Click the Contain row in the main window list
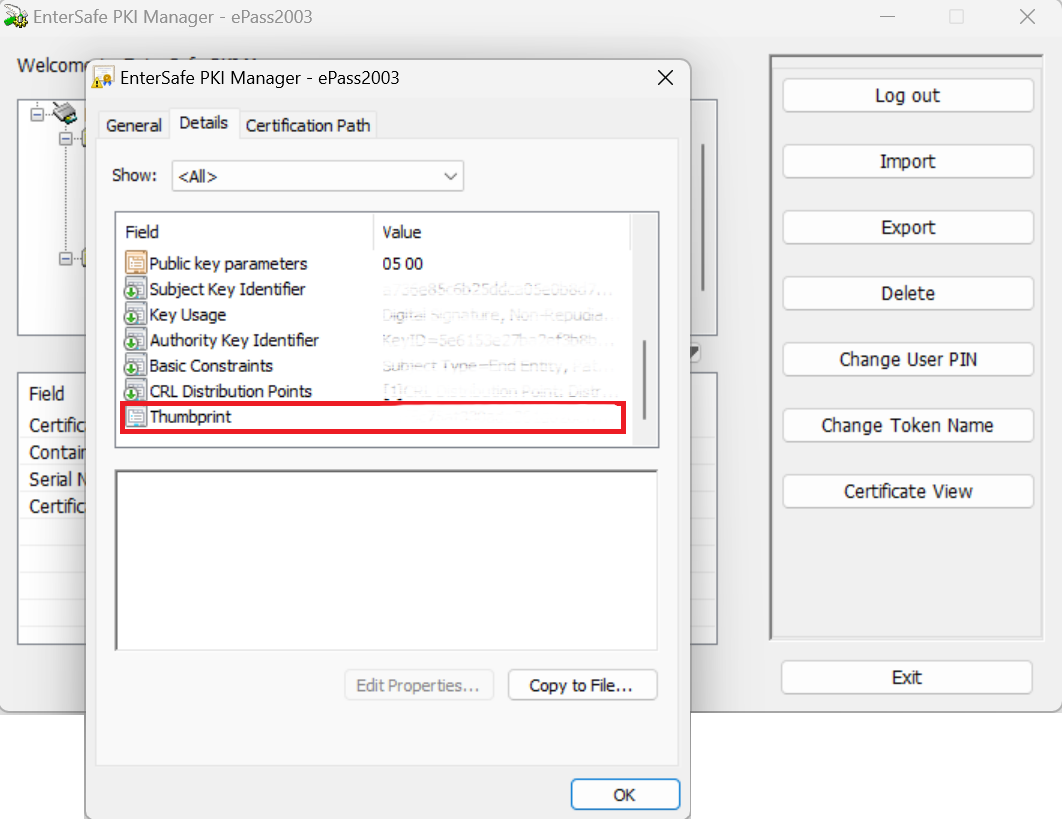Screen dimensions: 1062x819 pyautogui.click(x=56, y=453)
